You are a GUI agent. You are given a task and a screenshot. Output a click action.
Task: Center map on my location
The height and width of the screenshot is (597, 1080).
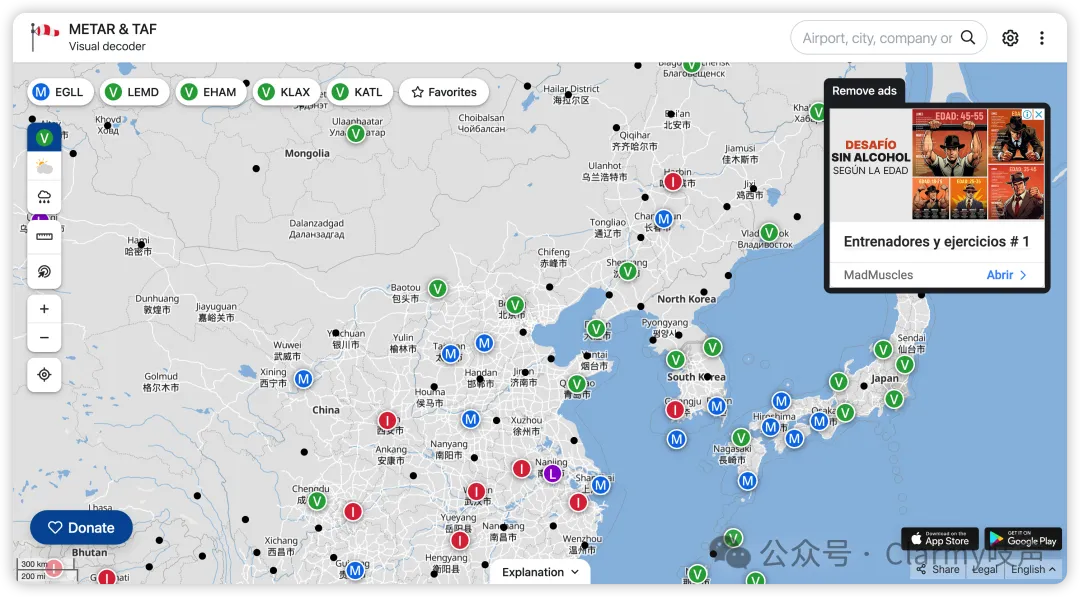click(x=44, y=375)
